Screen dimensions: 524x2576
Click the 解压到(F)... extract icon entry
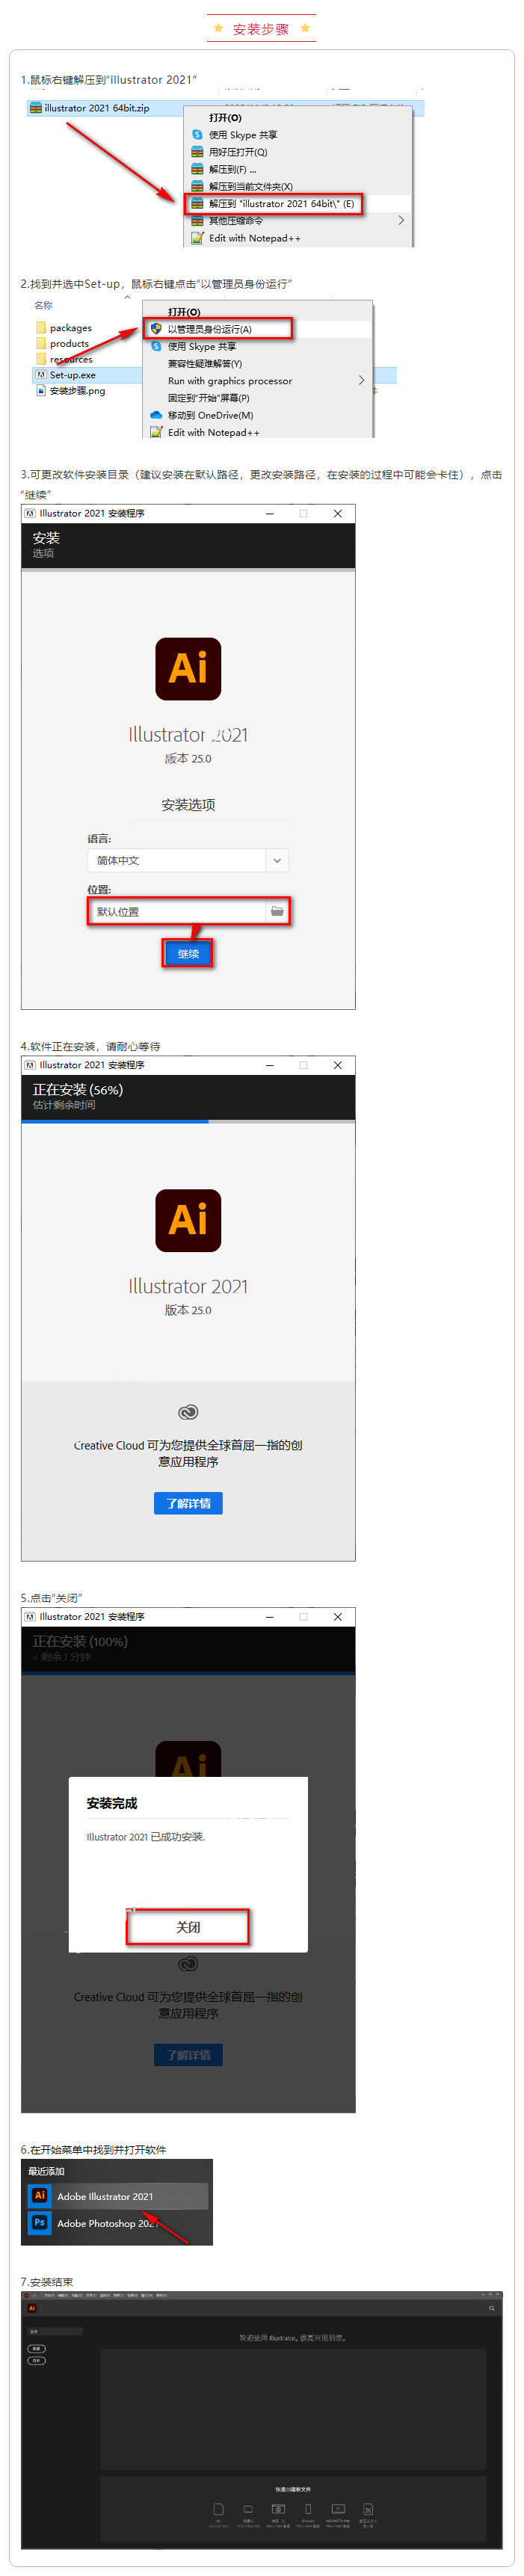197,169
